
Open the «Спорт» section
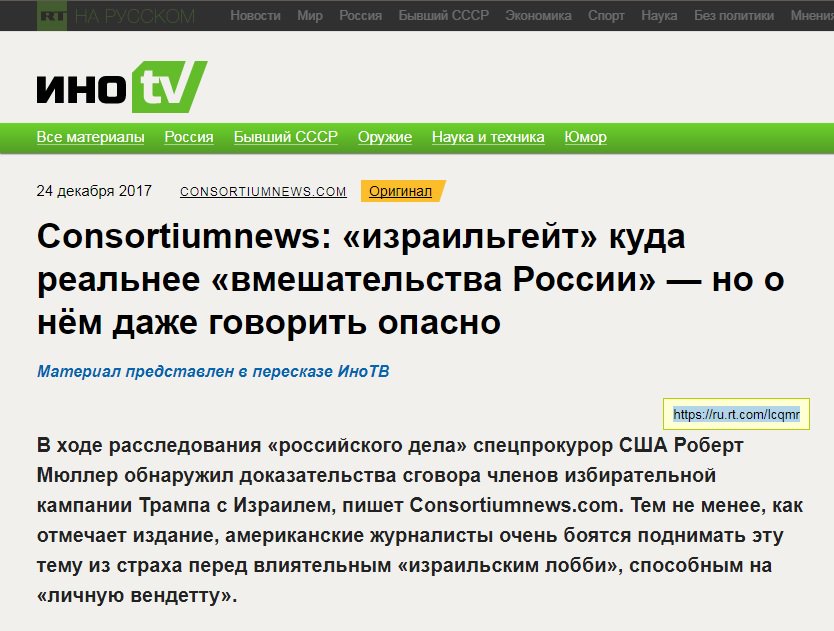point(605,15)
